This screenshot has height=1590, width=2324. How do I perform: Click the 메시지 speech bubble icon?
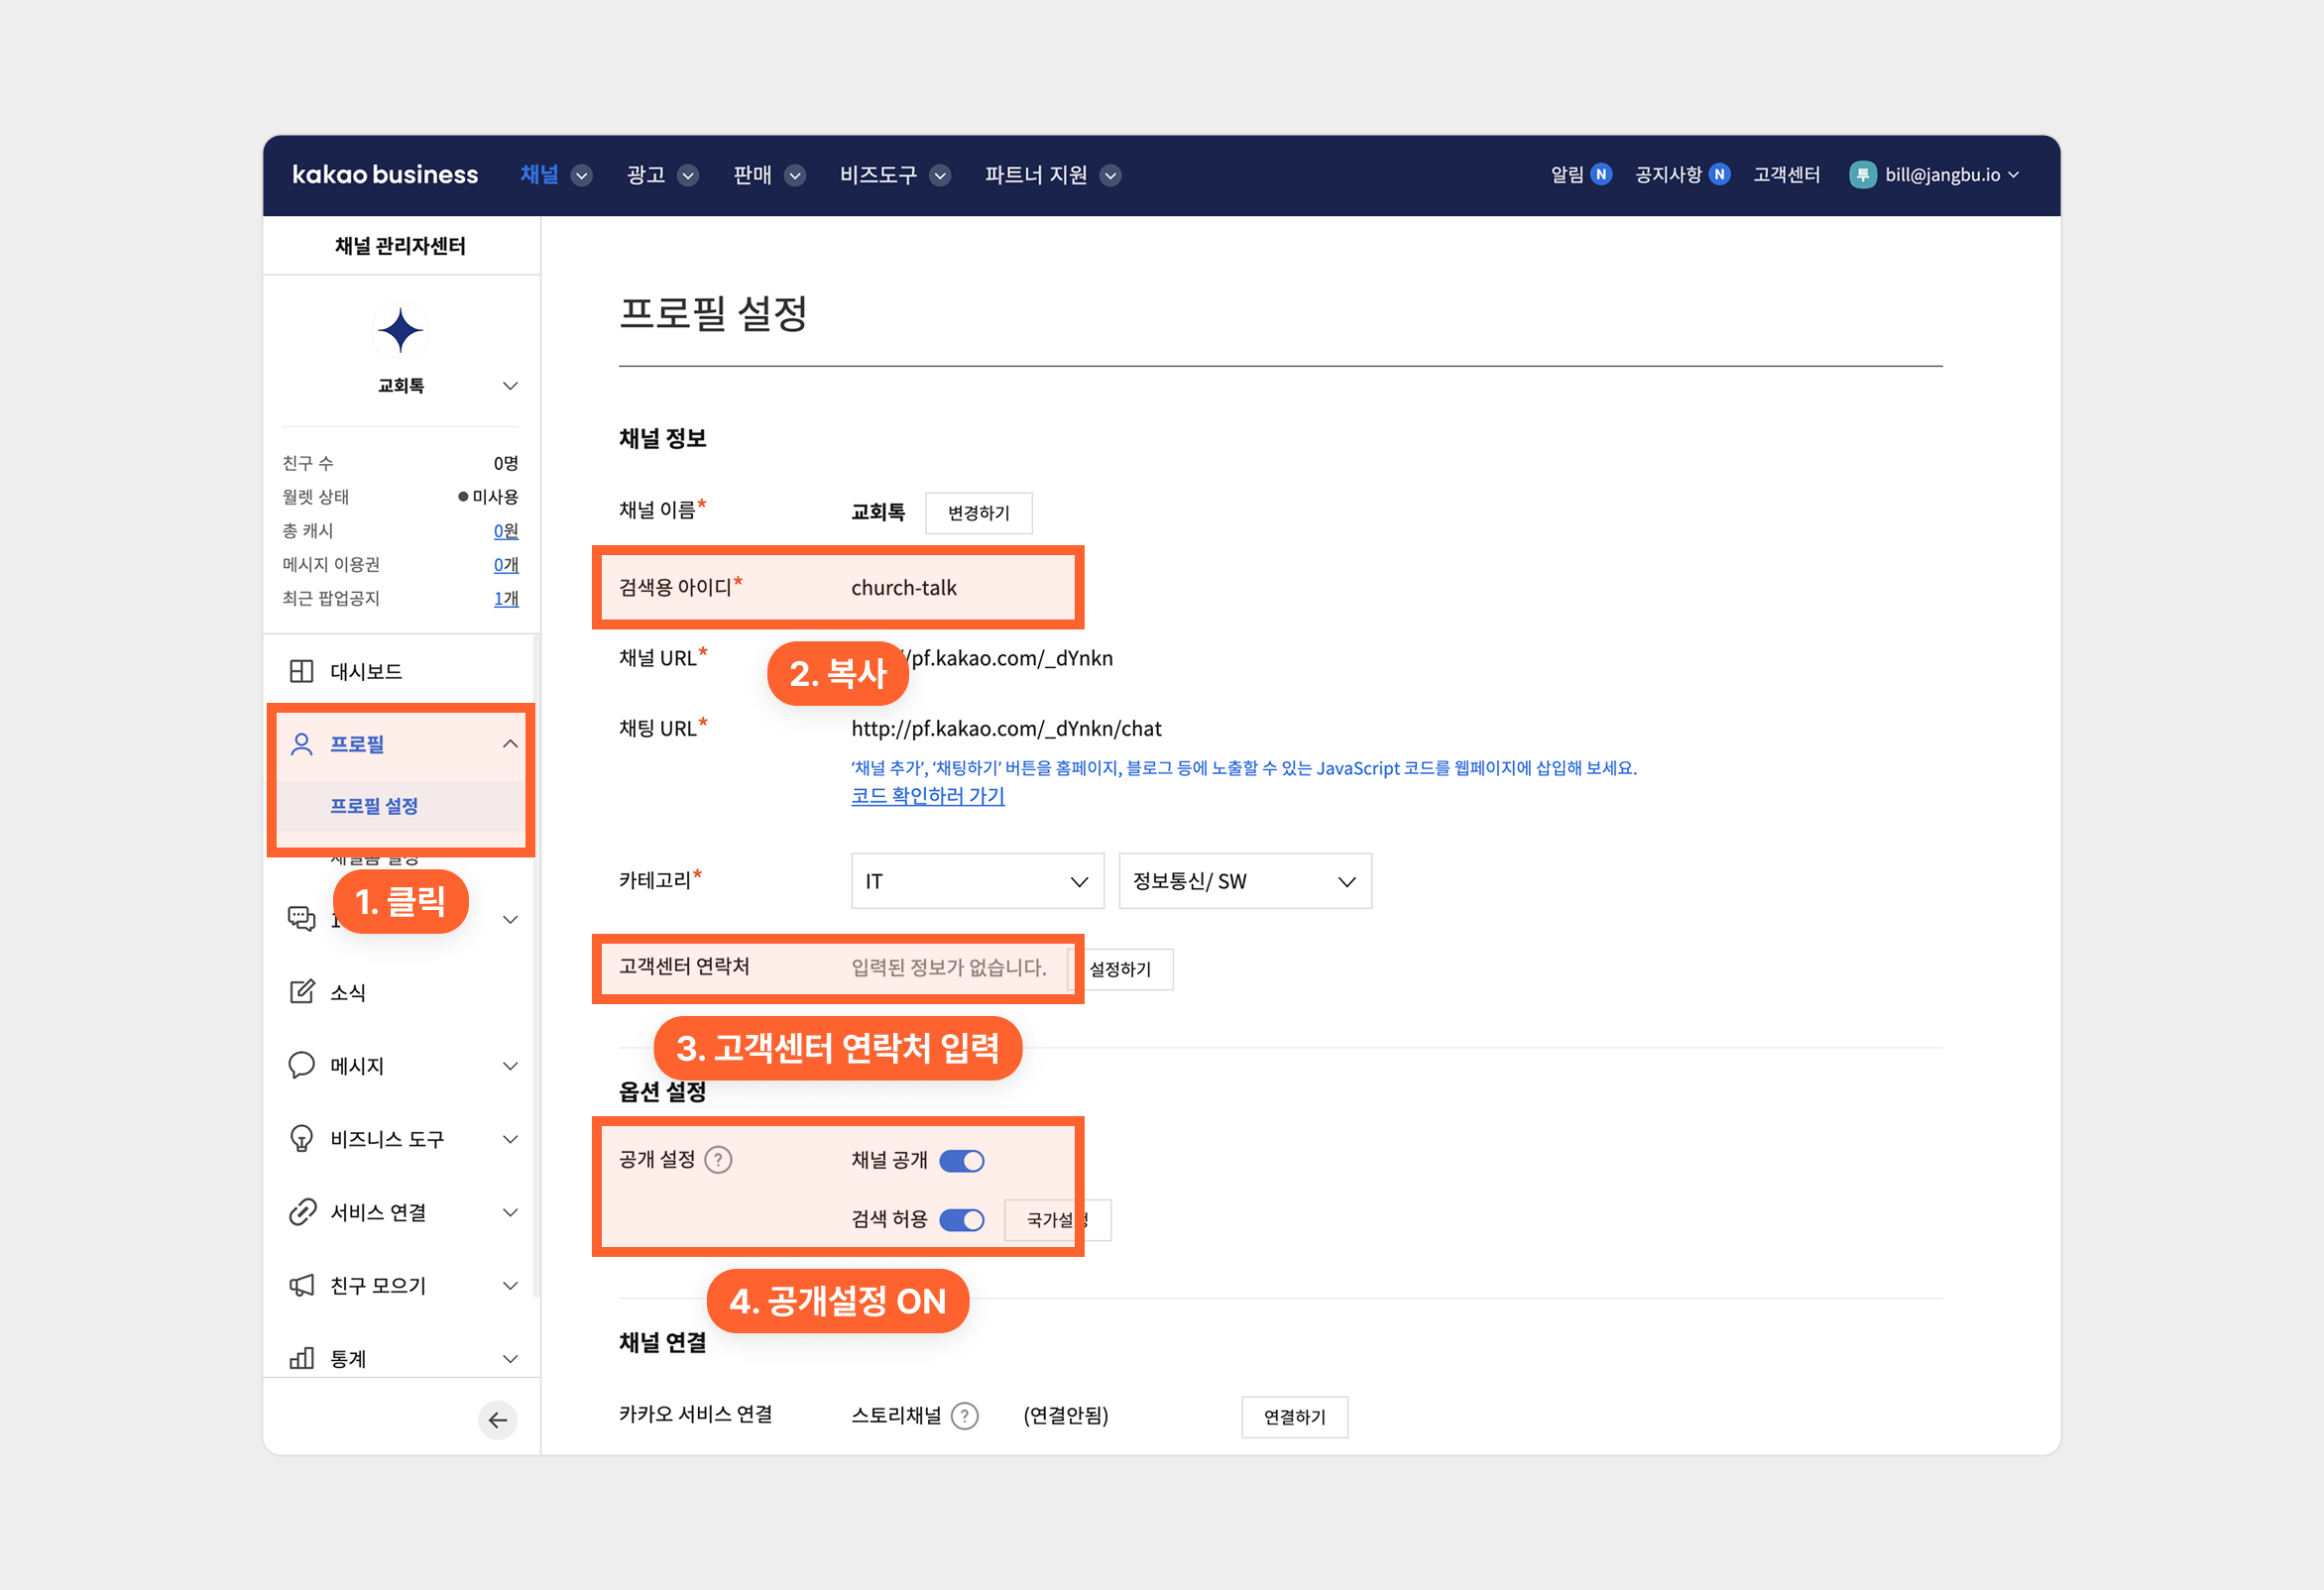coord(301,1065)
